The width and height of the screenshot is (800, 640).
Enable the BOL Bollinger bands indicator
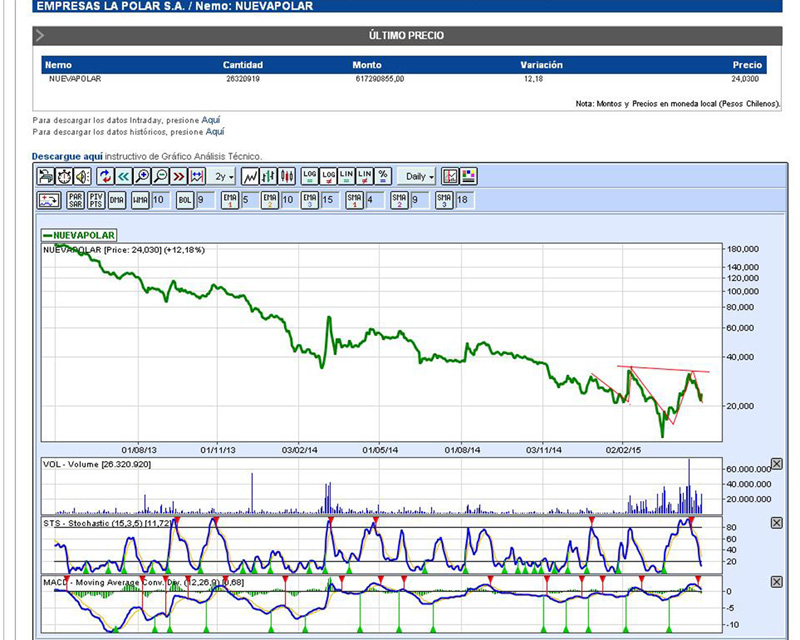tap(185, 200)
